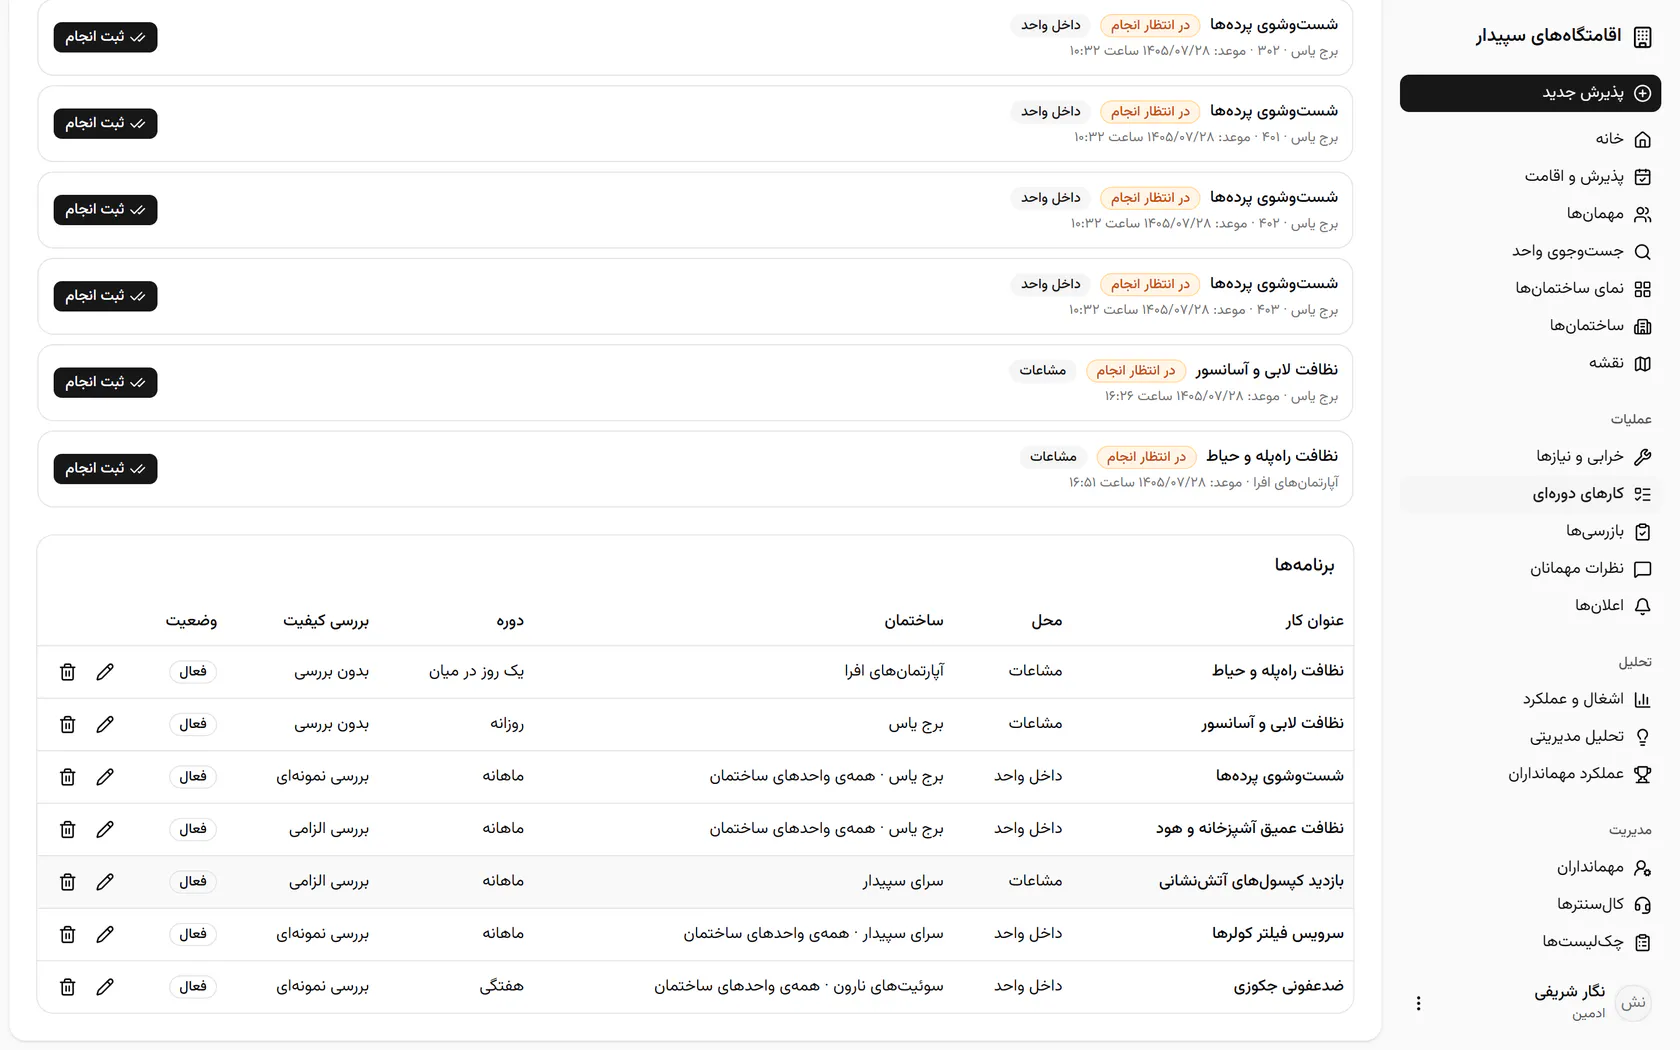Screen dimensions: 1680x1050
Task: Edit the شست‌وشوی پرده‌ها schedule row
Action: (x=105, y=777)
